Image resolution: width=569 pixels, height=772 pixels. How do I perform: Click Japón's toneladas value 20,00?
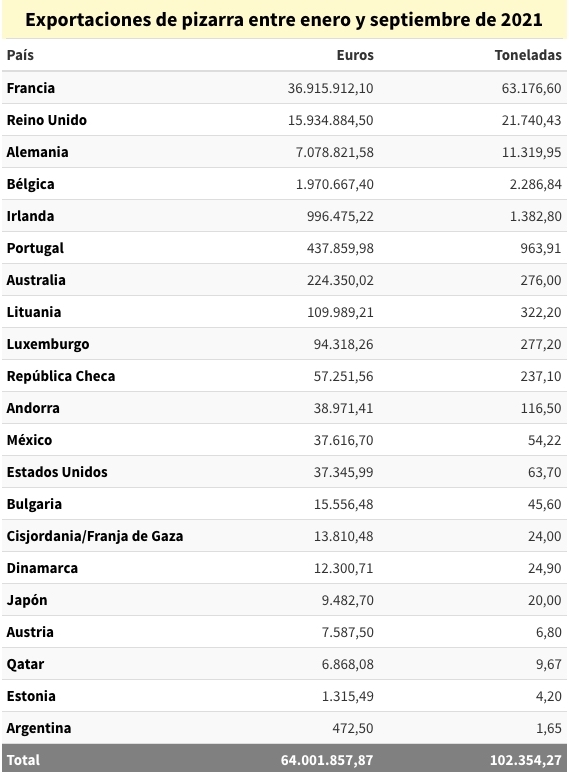tap(544, 600)
